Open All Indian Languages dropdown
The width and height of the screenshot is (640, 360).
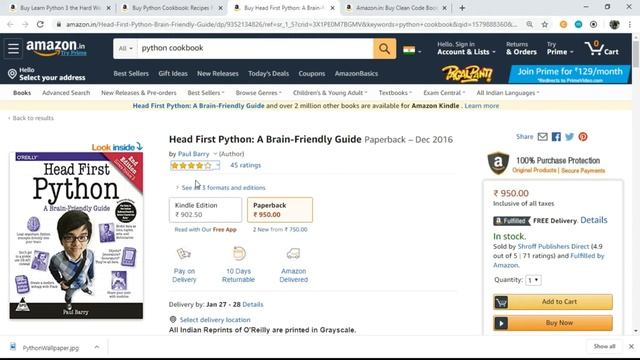[508, 93]
